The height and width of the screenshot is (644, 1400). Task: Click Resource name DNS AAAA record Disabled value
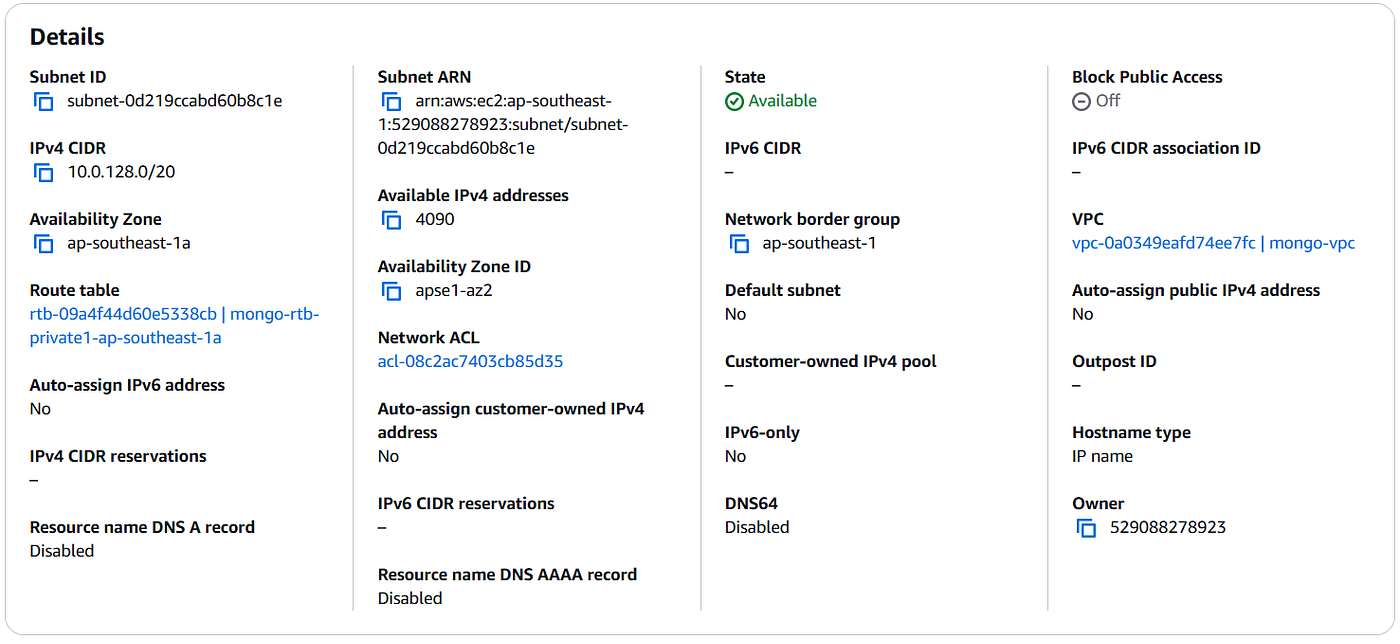(x=410, y=599)
